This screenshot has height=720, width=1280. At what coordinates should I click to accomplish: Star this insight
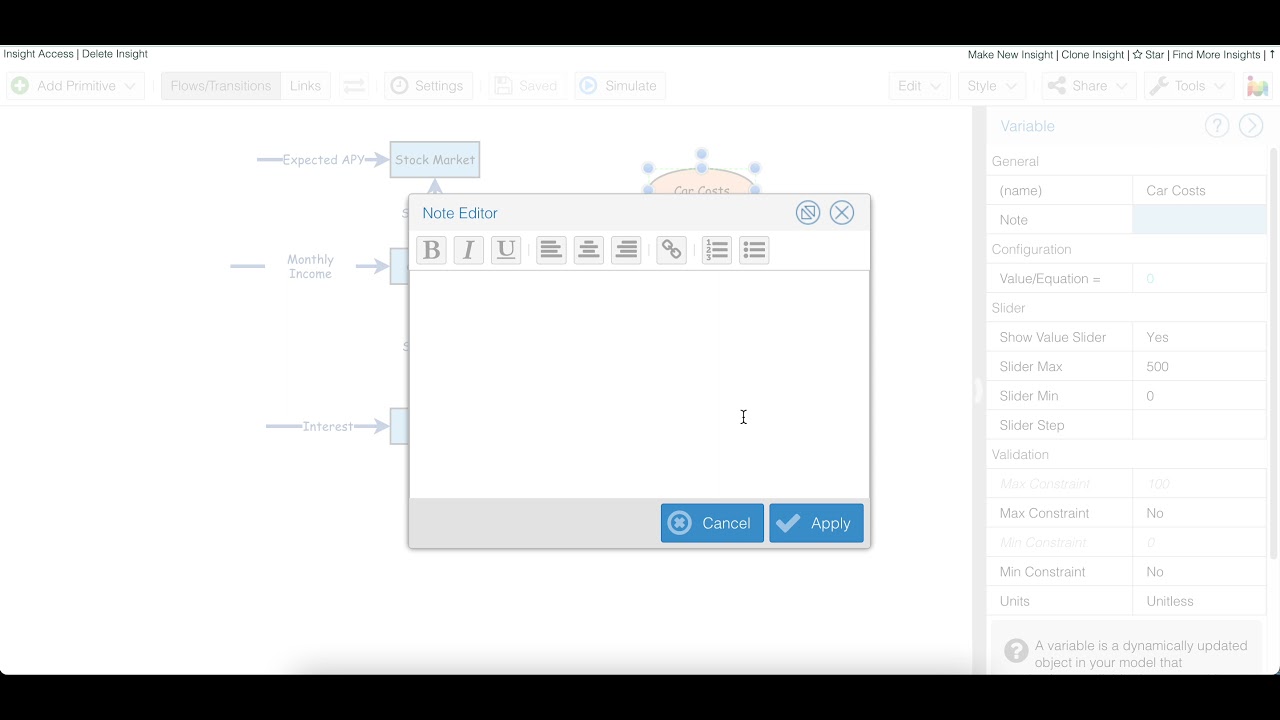tap(1148, 55)
